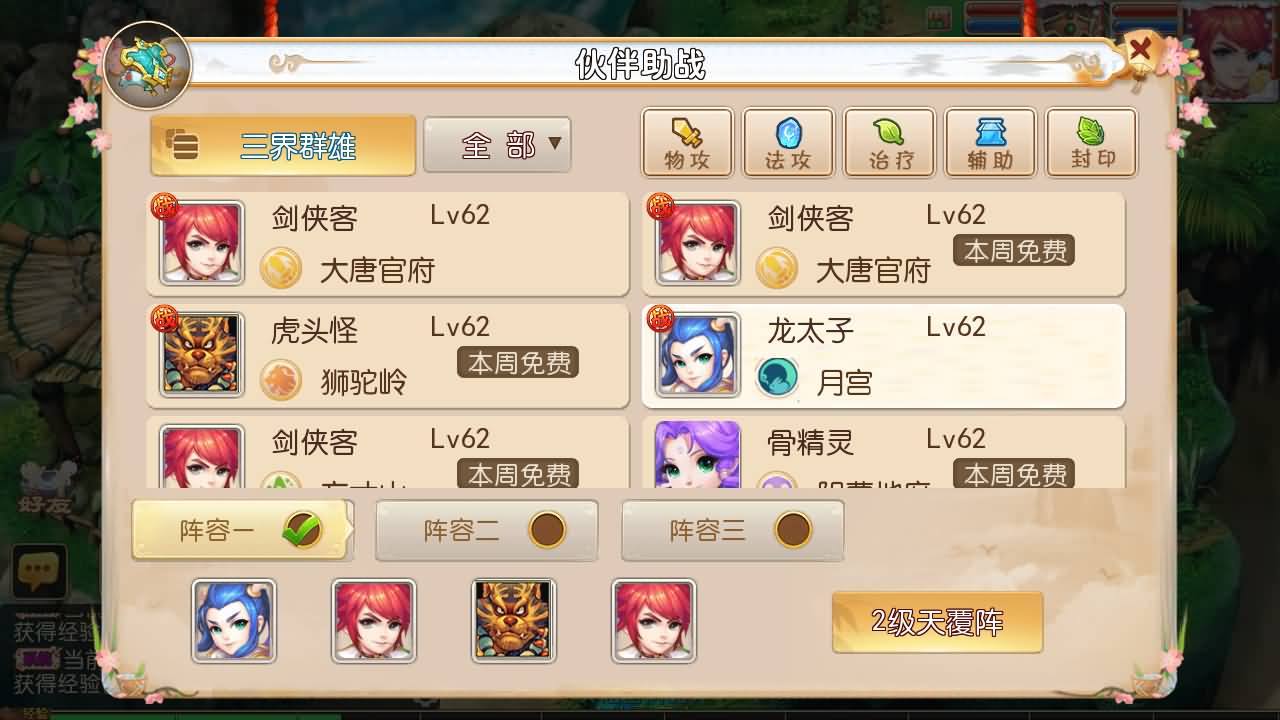
Task: Switch to the 阵容二 lineup
Action: click(486, 530)
